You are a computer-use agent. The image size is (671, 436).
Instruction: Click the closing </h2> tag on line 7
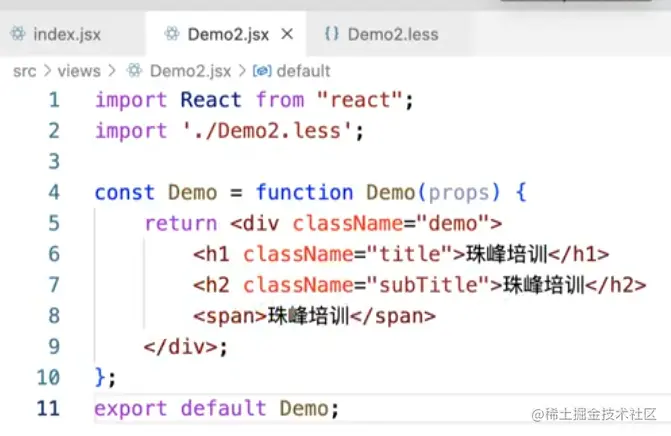tap(616, 285)
